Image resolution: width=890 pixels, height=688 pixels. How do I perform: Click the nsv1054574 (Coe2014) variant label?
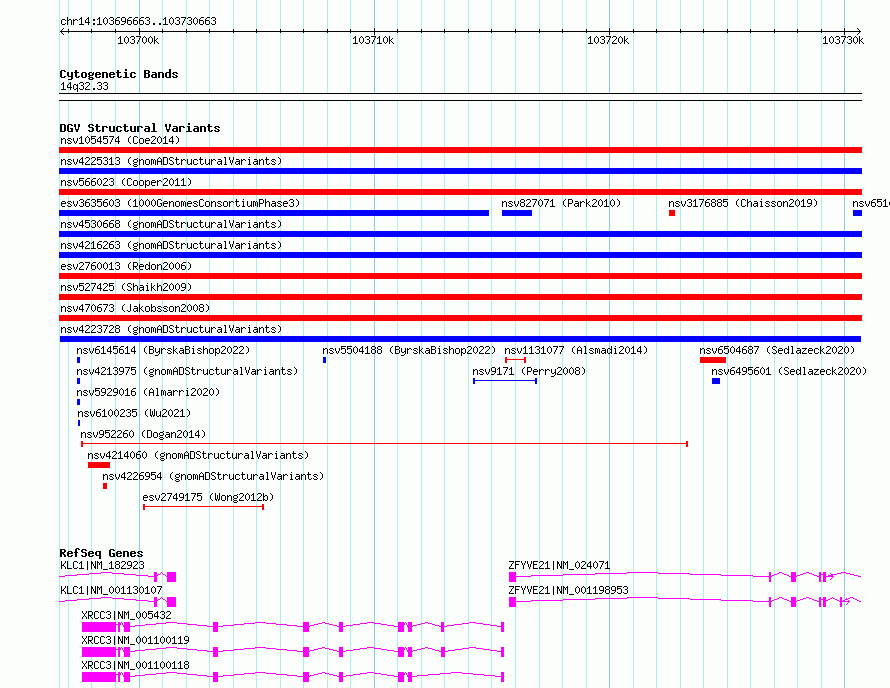120,140
